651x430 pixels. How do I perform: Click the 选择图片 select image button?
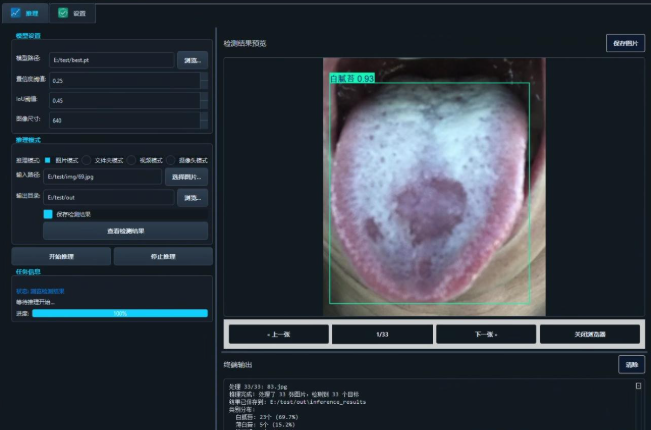[x=187, y=177]
